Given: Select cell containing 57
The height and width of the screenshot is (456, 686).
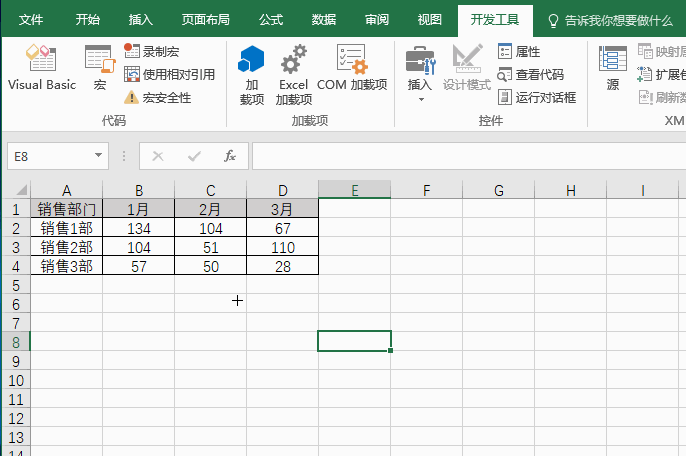Looking at the screenshot, I should (x=139, y=266).
